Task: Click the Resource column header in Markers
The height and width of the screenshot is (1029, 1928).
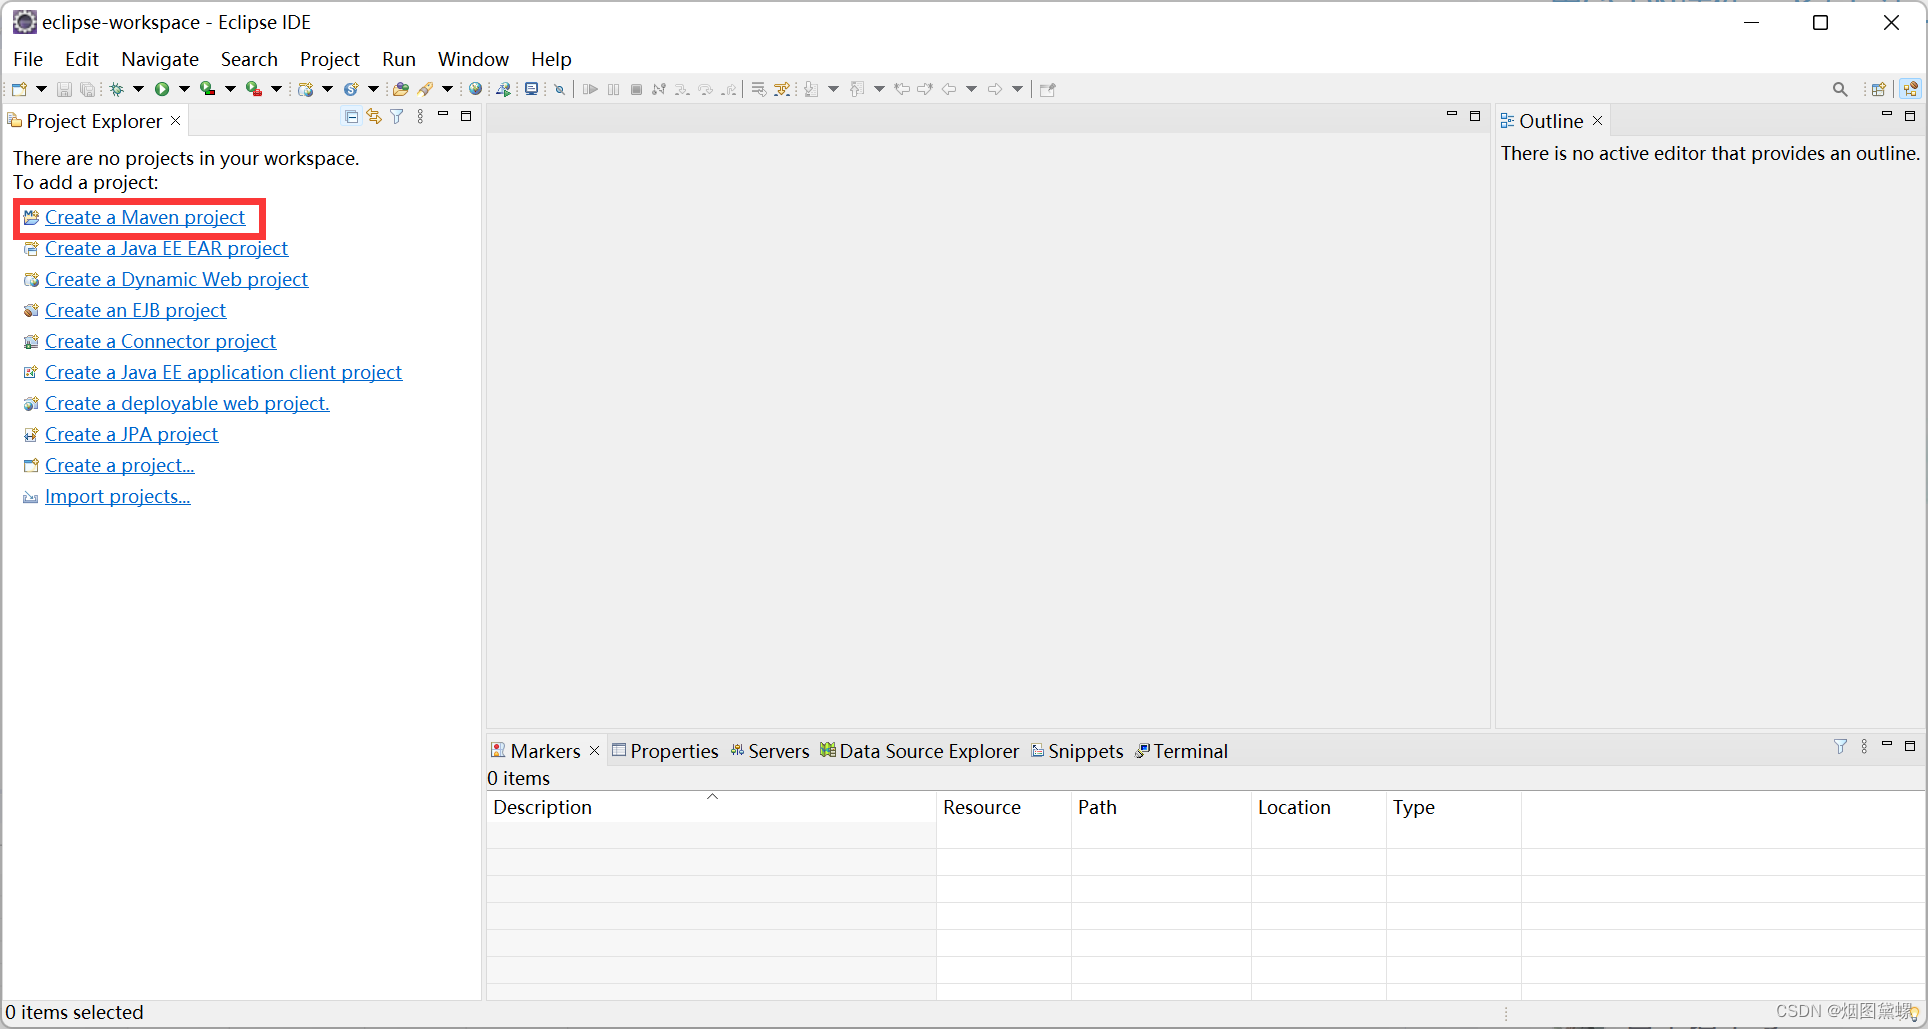Action: [1003, 807]
